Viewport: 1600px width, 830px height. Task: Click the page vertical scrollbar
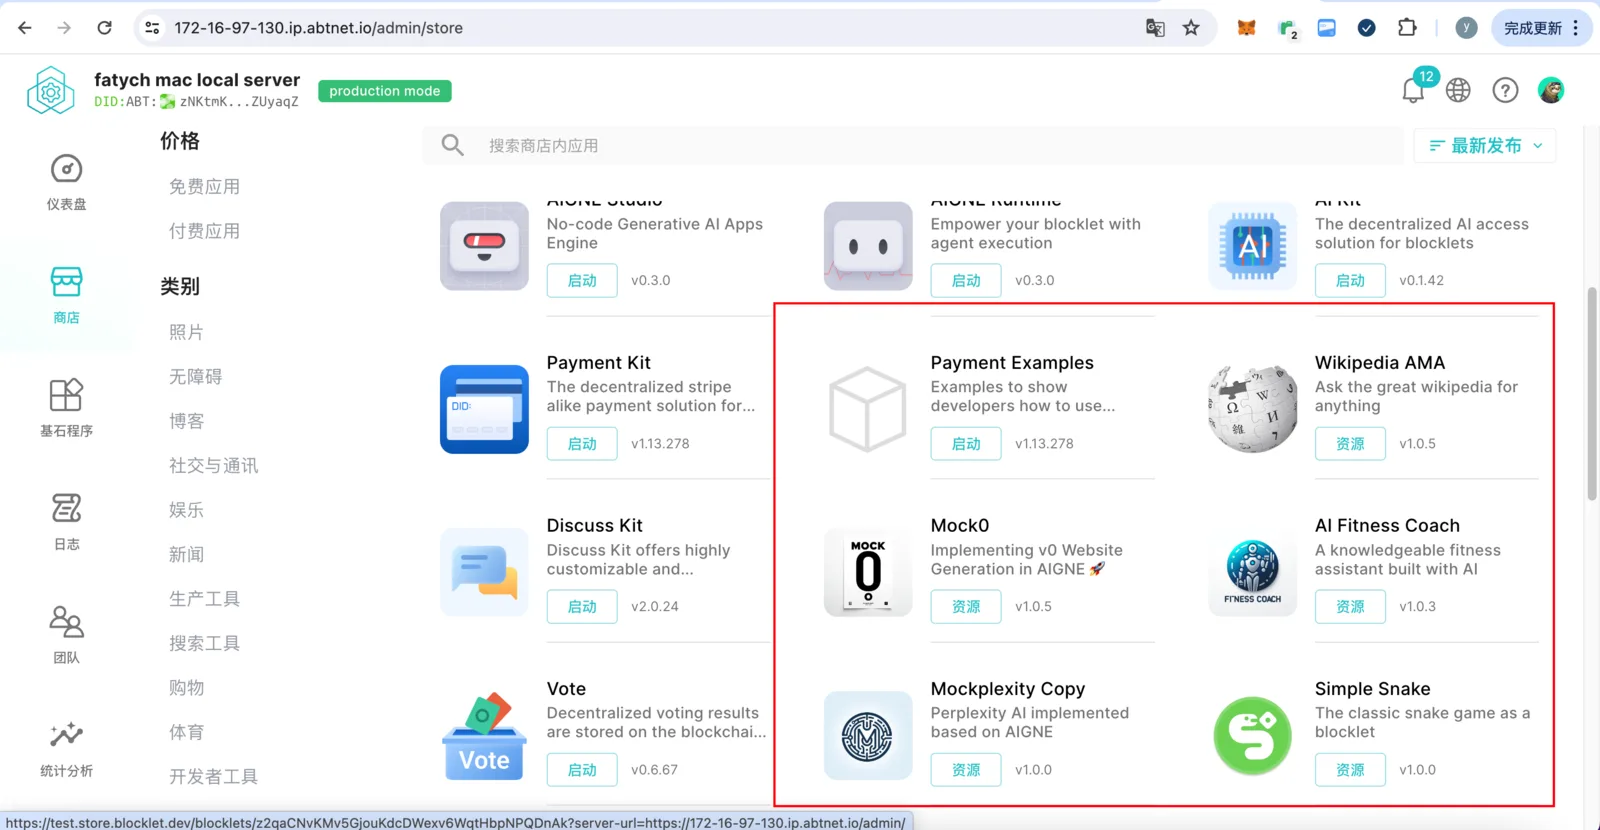[1592, 394]
